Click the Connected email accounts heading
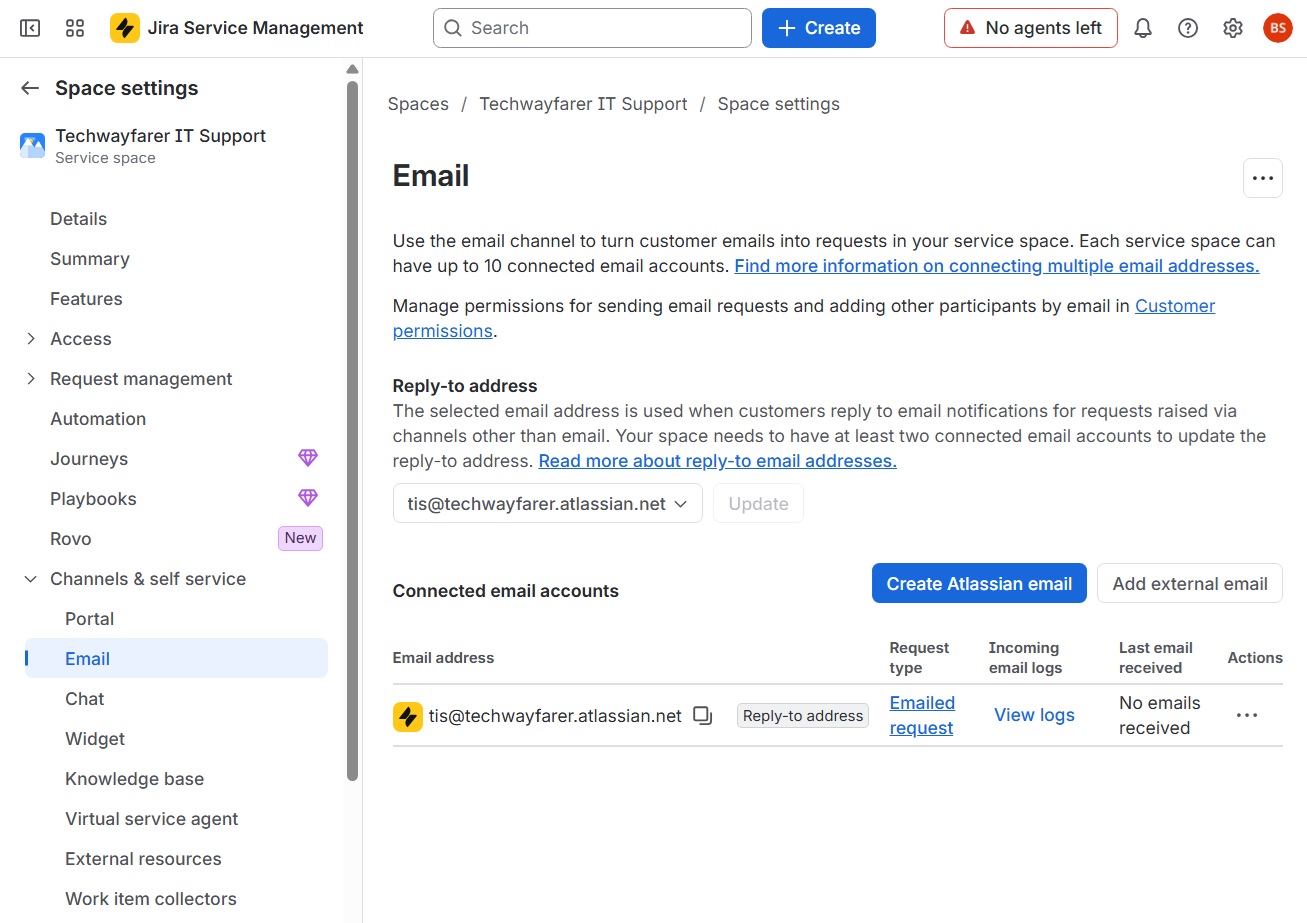Screen dimensions: 1307x923 coord(505,591)
